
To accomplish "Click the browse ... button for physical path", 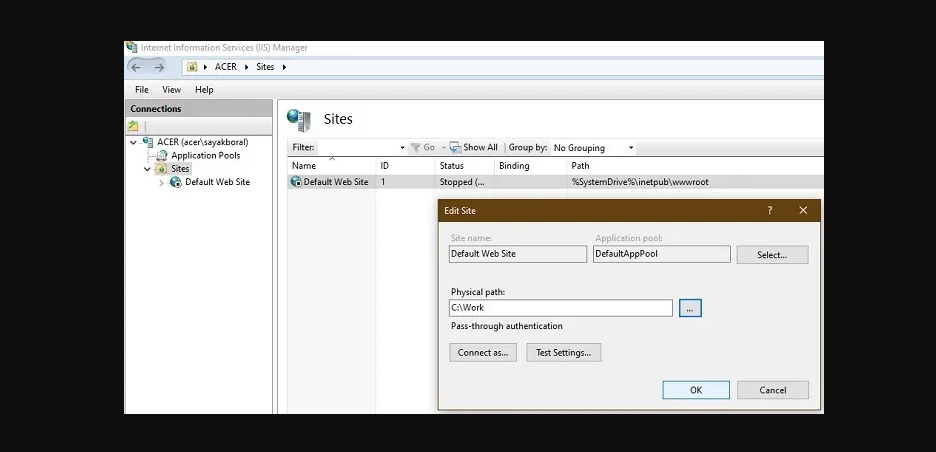I will (x=690, y=308).
